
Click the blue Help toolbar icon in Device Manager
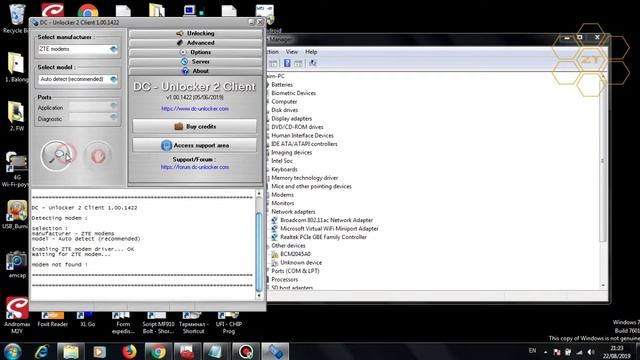click(287, 63)
